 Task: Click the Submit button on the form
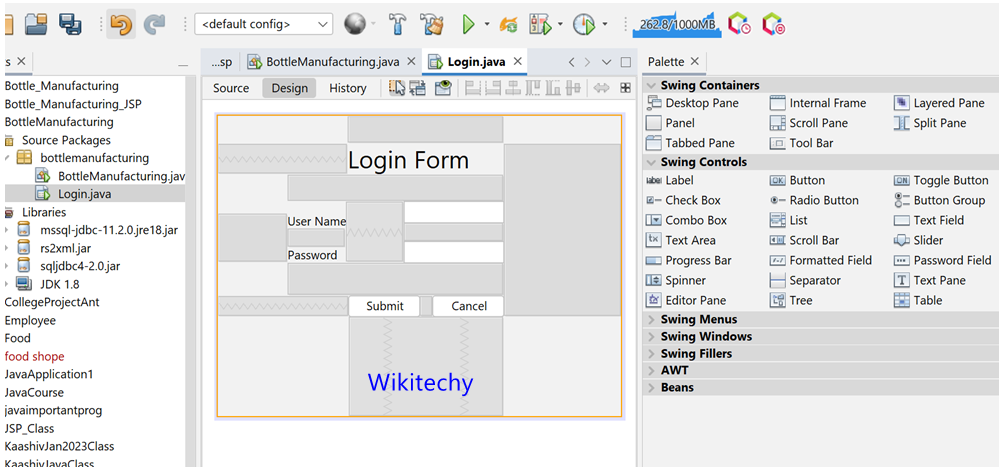385,306
